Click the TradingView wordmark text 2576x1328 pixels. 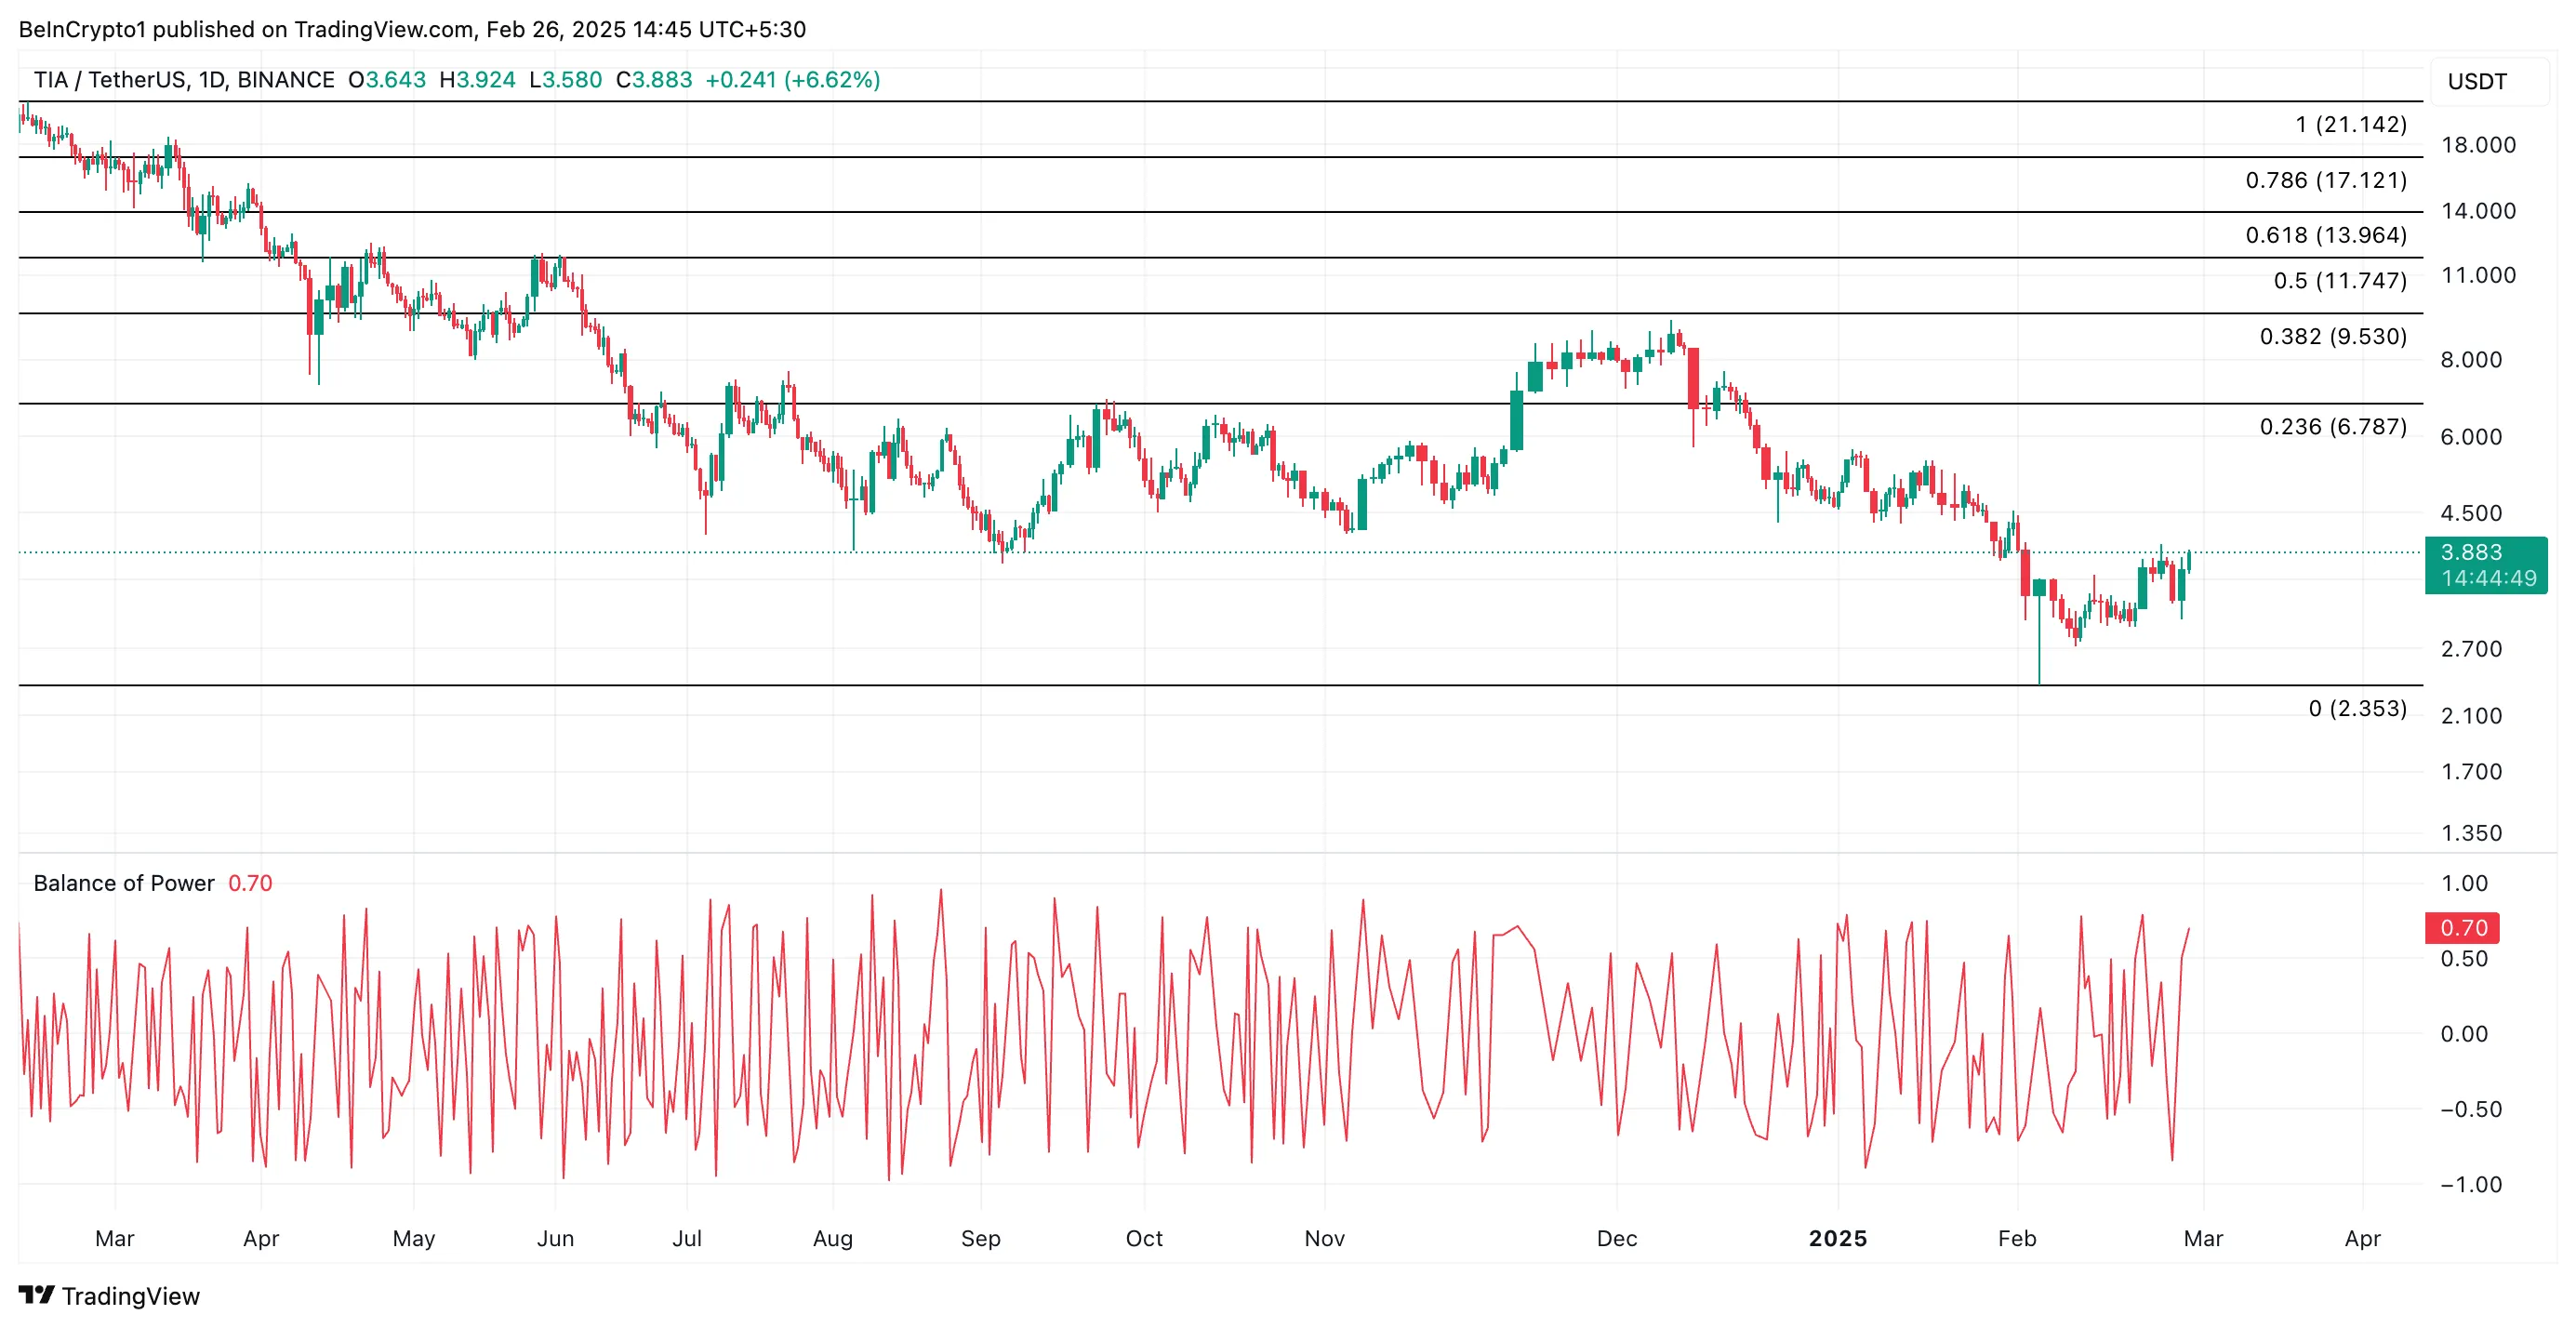(130, 1296)
